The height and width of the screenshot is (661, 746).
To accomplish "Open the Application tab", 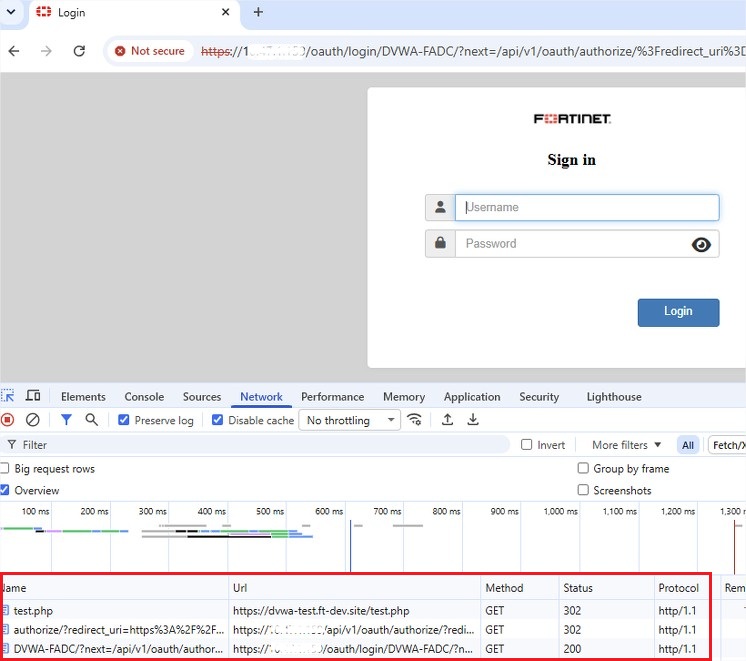I will (x=472, y=397).
